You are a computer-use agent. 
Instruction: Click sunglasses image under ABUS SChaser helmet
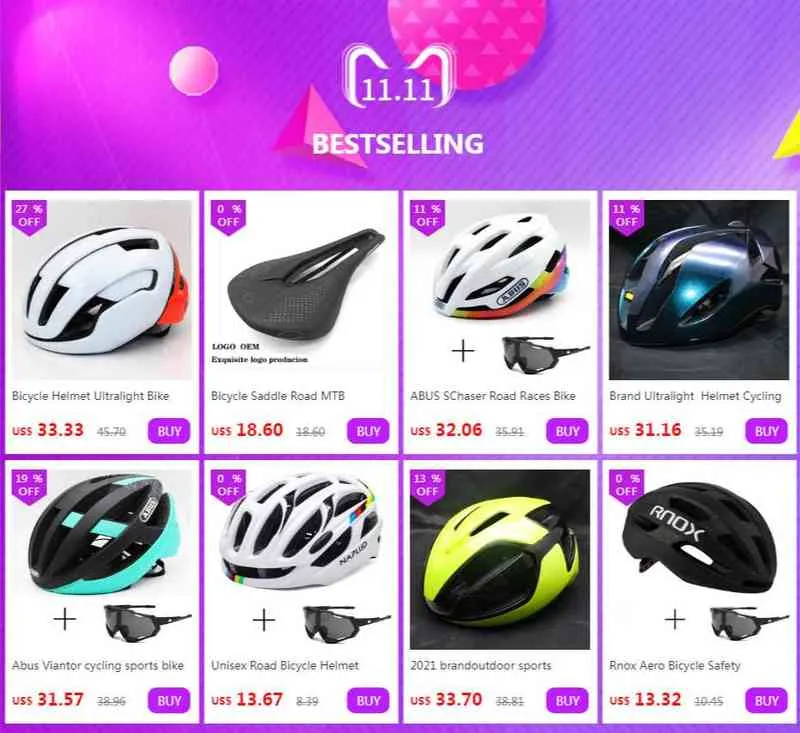coord(545,353)
